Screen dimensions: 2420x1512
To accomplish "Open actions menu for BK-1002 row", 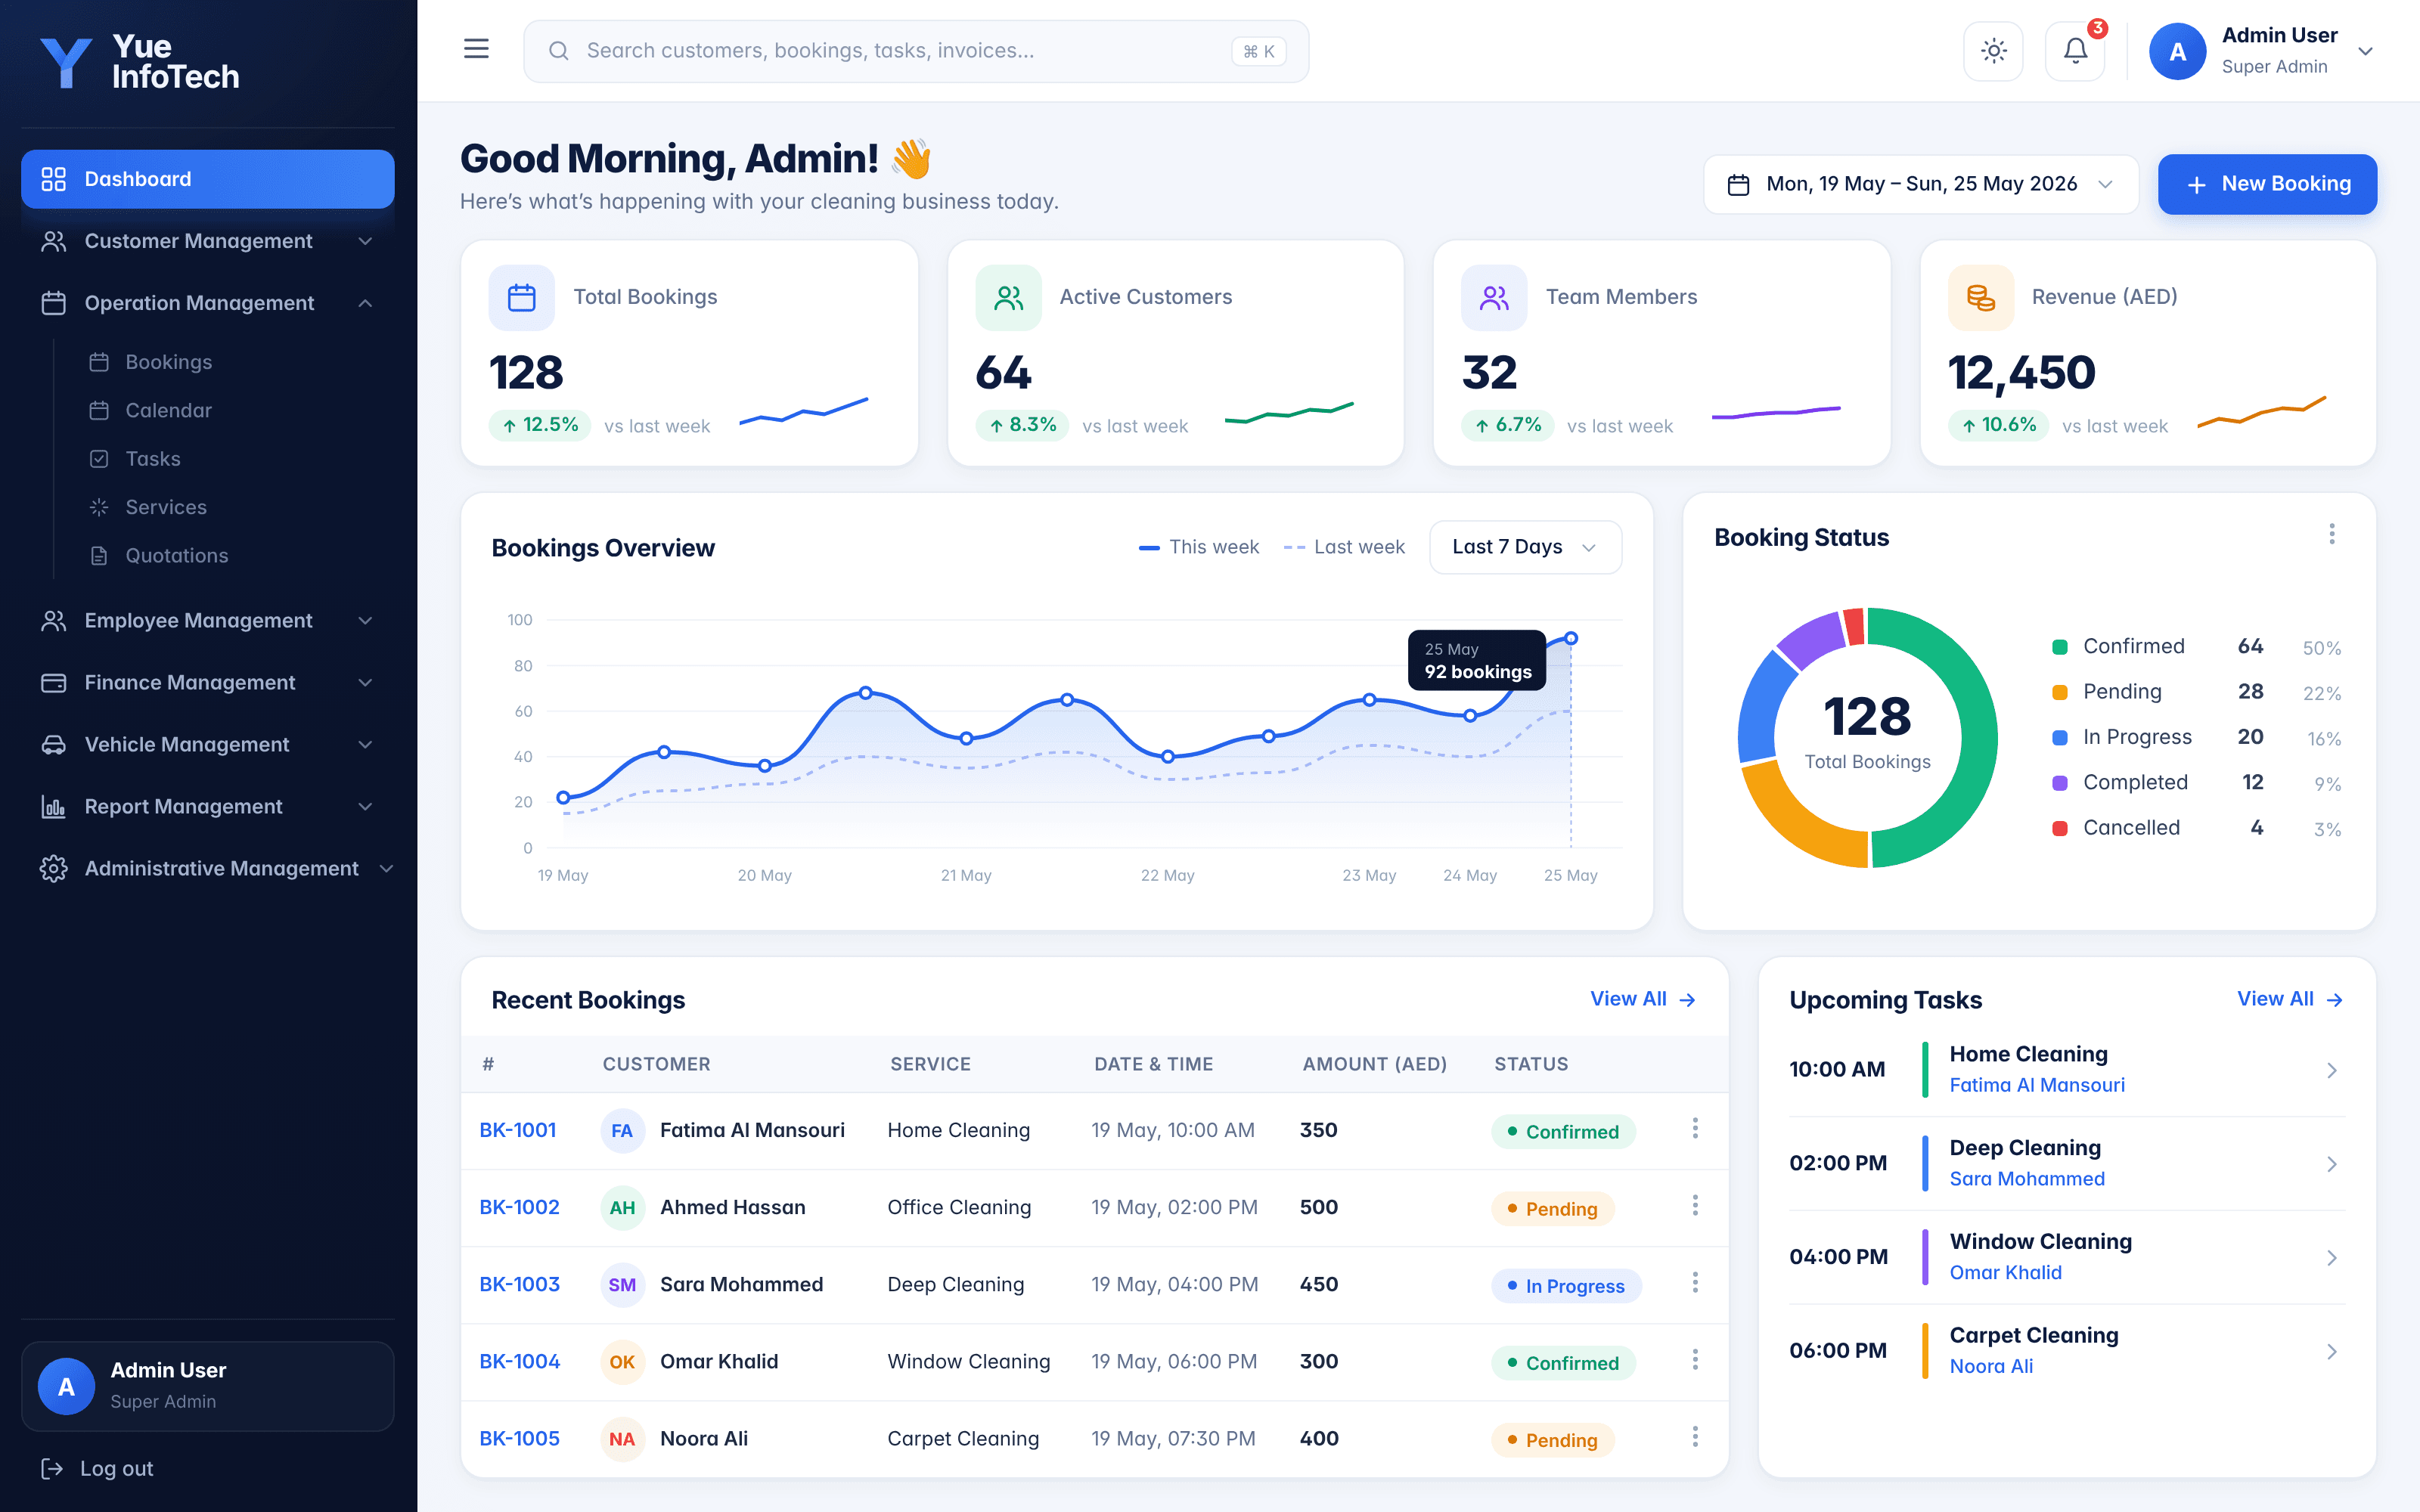I will point(1694,1205).
